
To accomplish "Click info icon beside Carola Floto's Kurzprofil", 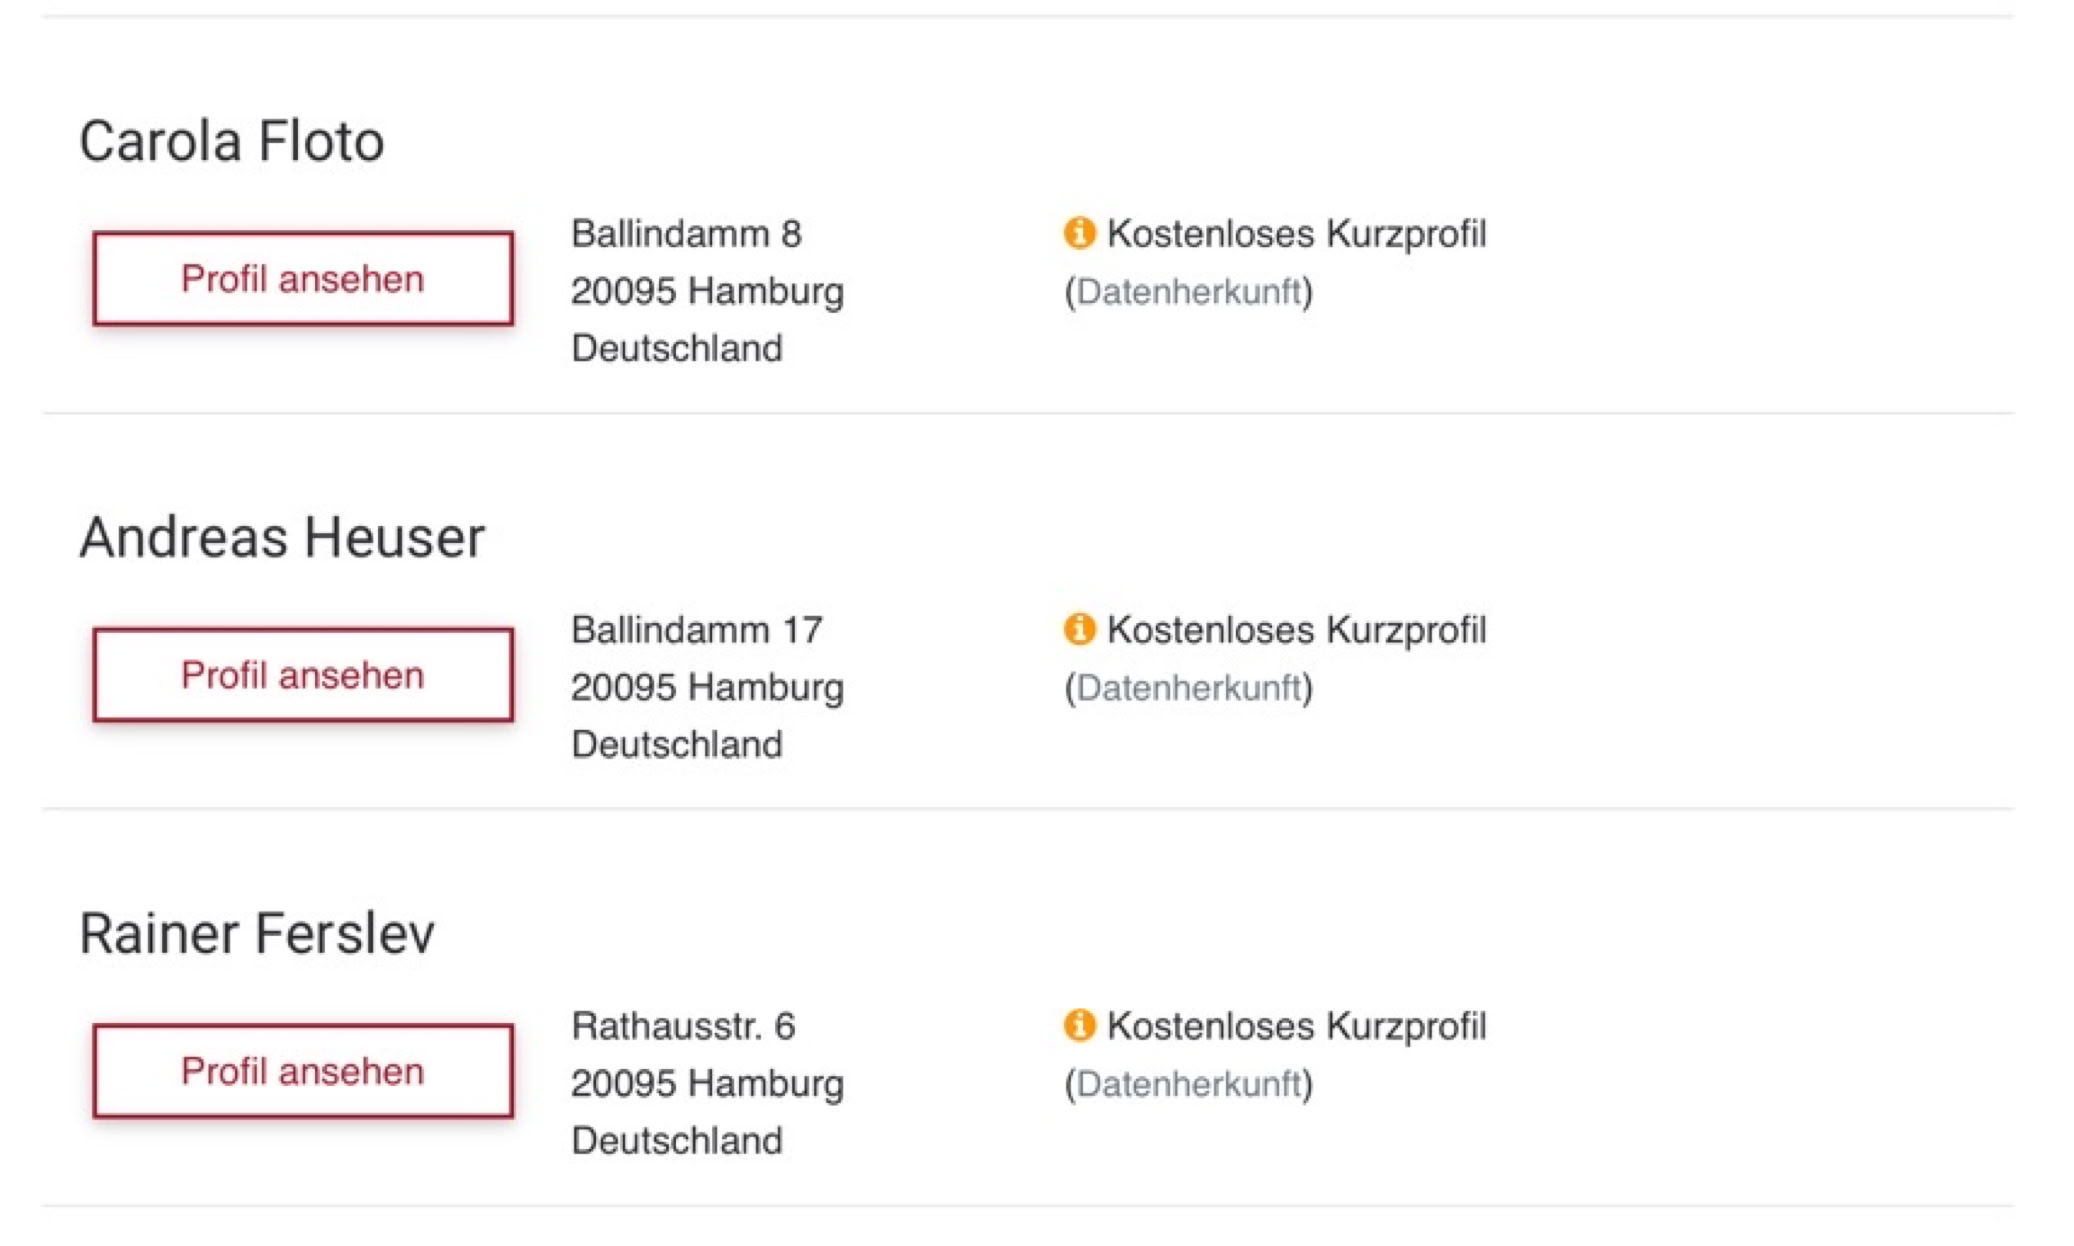I will [x=1079, y=233].
